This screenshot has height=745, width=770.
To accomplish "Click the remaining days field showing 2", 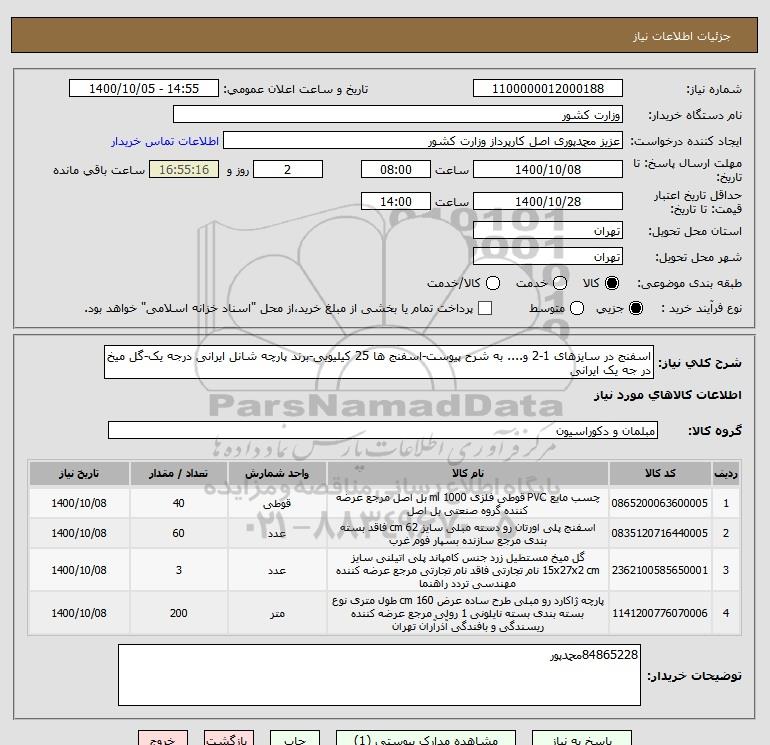I will coord(288,169).
